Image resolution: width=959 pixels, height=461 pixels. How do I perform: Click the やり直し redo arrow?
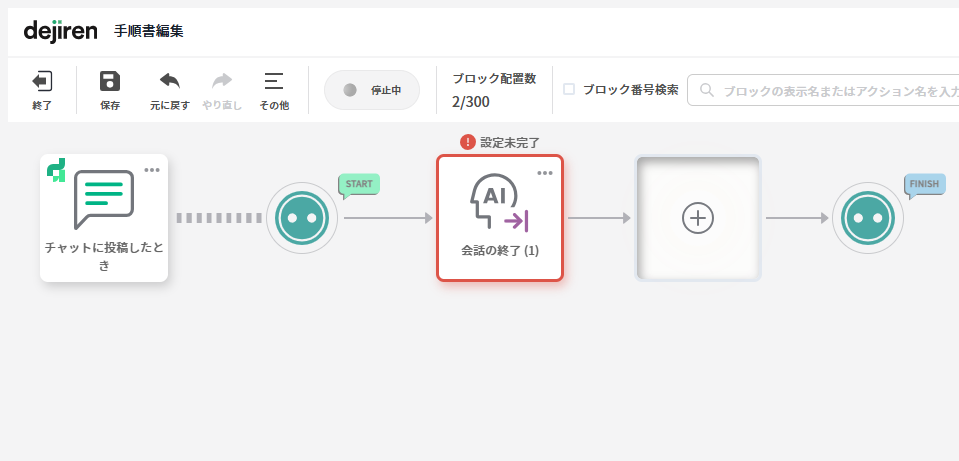coord(222,82)
